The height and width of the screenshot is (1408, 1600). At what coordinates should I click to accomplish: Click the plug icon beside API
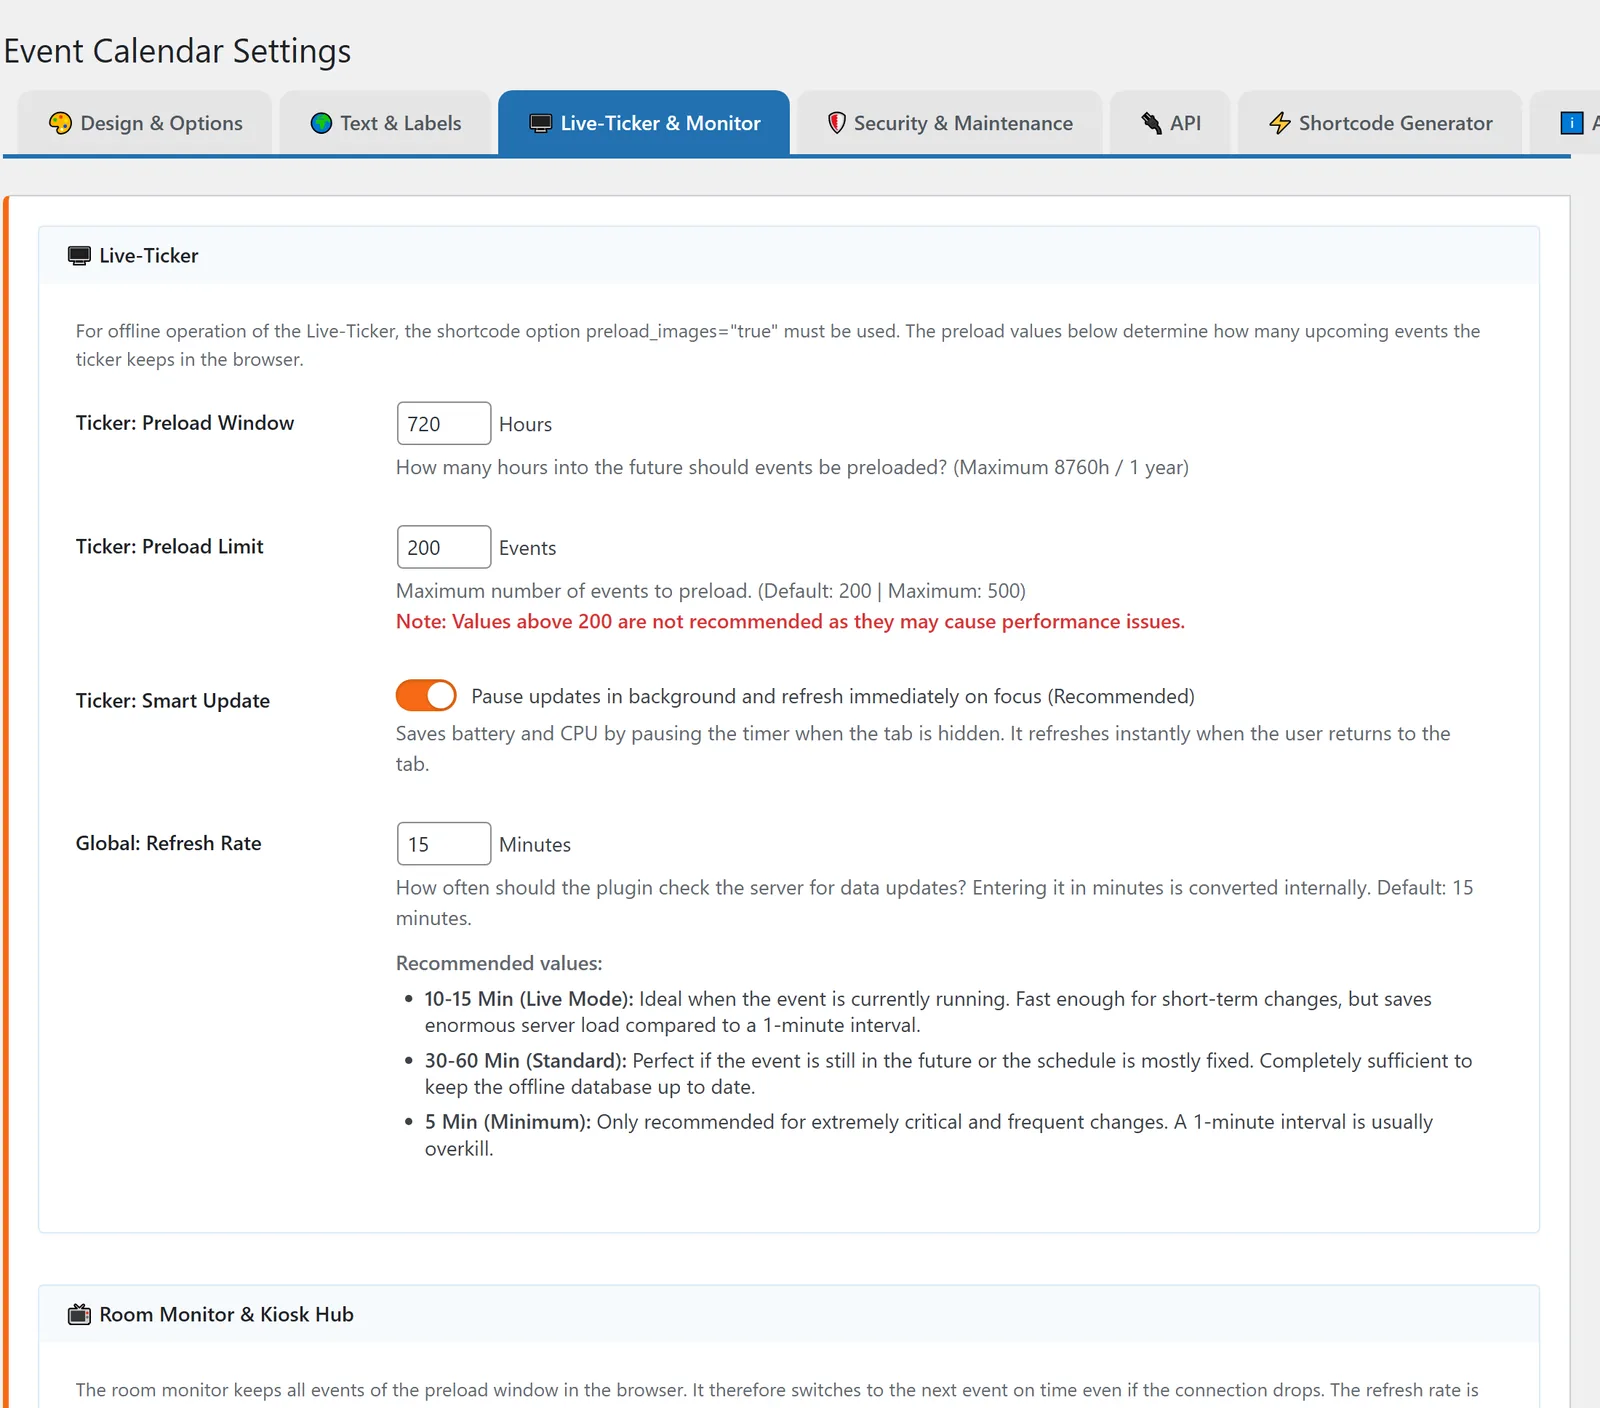[x=1151, y=123]
